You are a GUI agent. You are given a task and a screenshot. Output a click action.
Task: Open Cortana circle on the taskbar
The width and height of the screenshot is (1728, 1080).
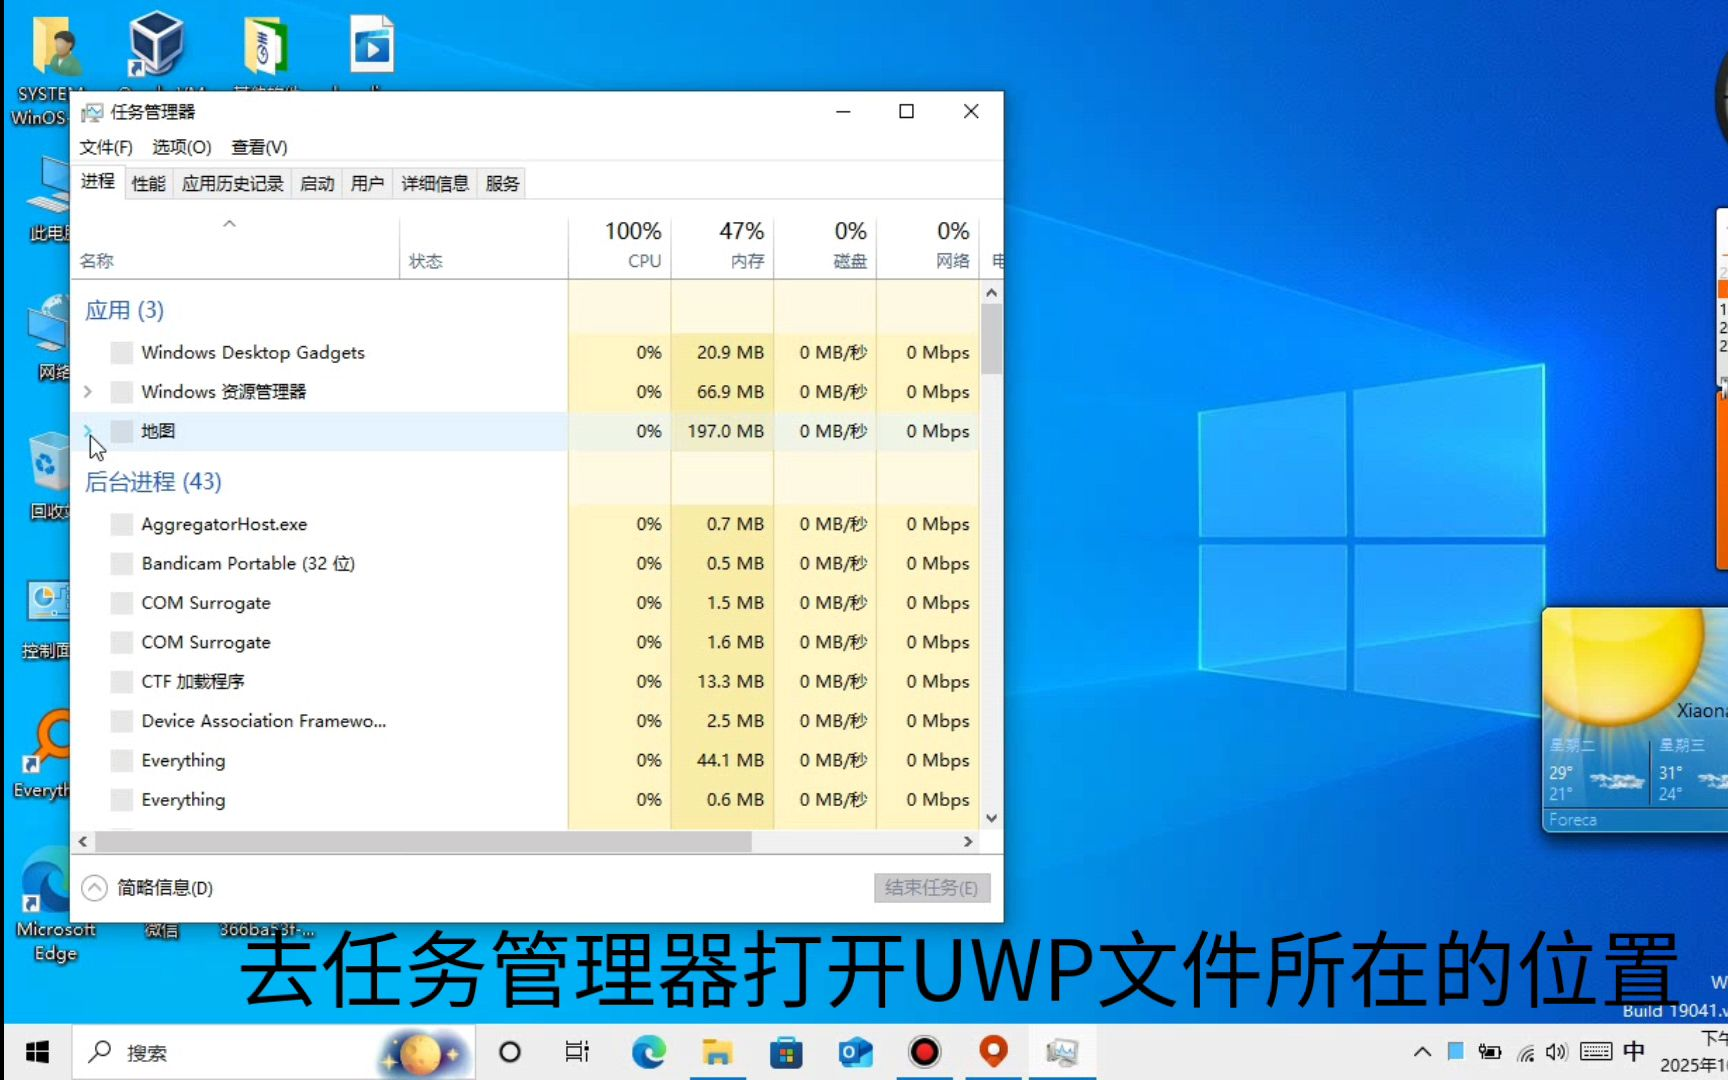pos(509,1052)
